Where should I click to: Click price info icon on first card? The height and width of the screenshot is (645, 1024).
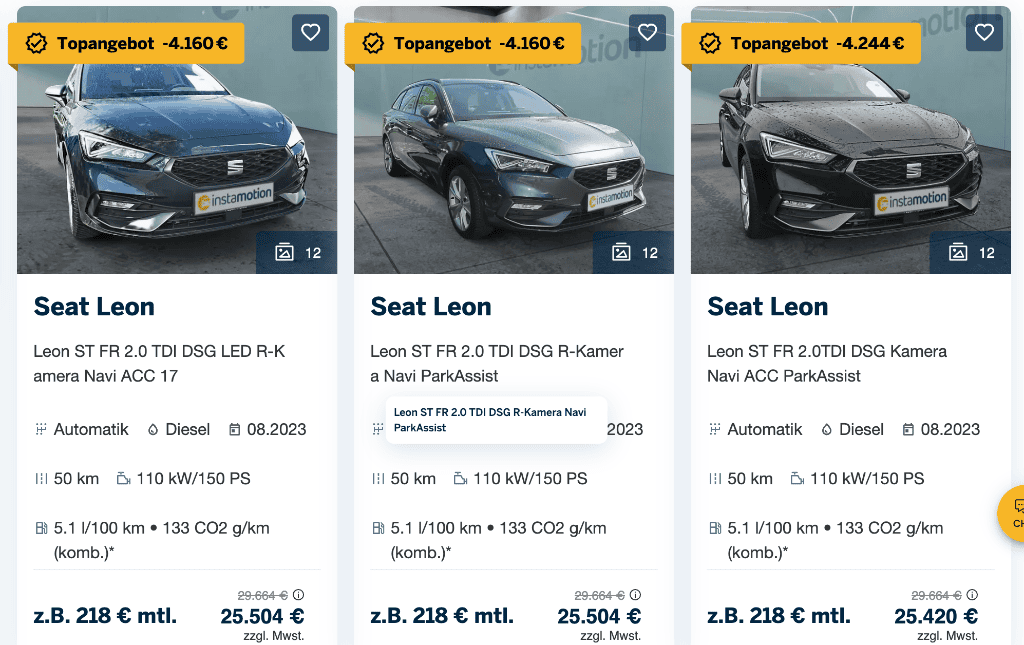tap(298, 595)
